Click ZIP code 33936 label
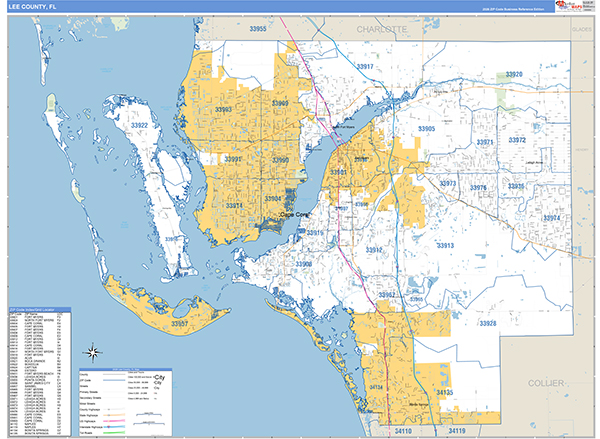The height and width of the screenshot is (439, 600). 516,186
